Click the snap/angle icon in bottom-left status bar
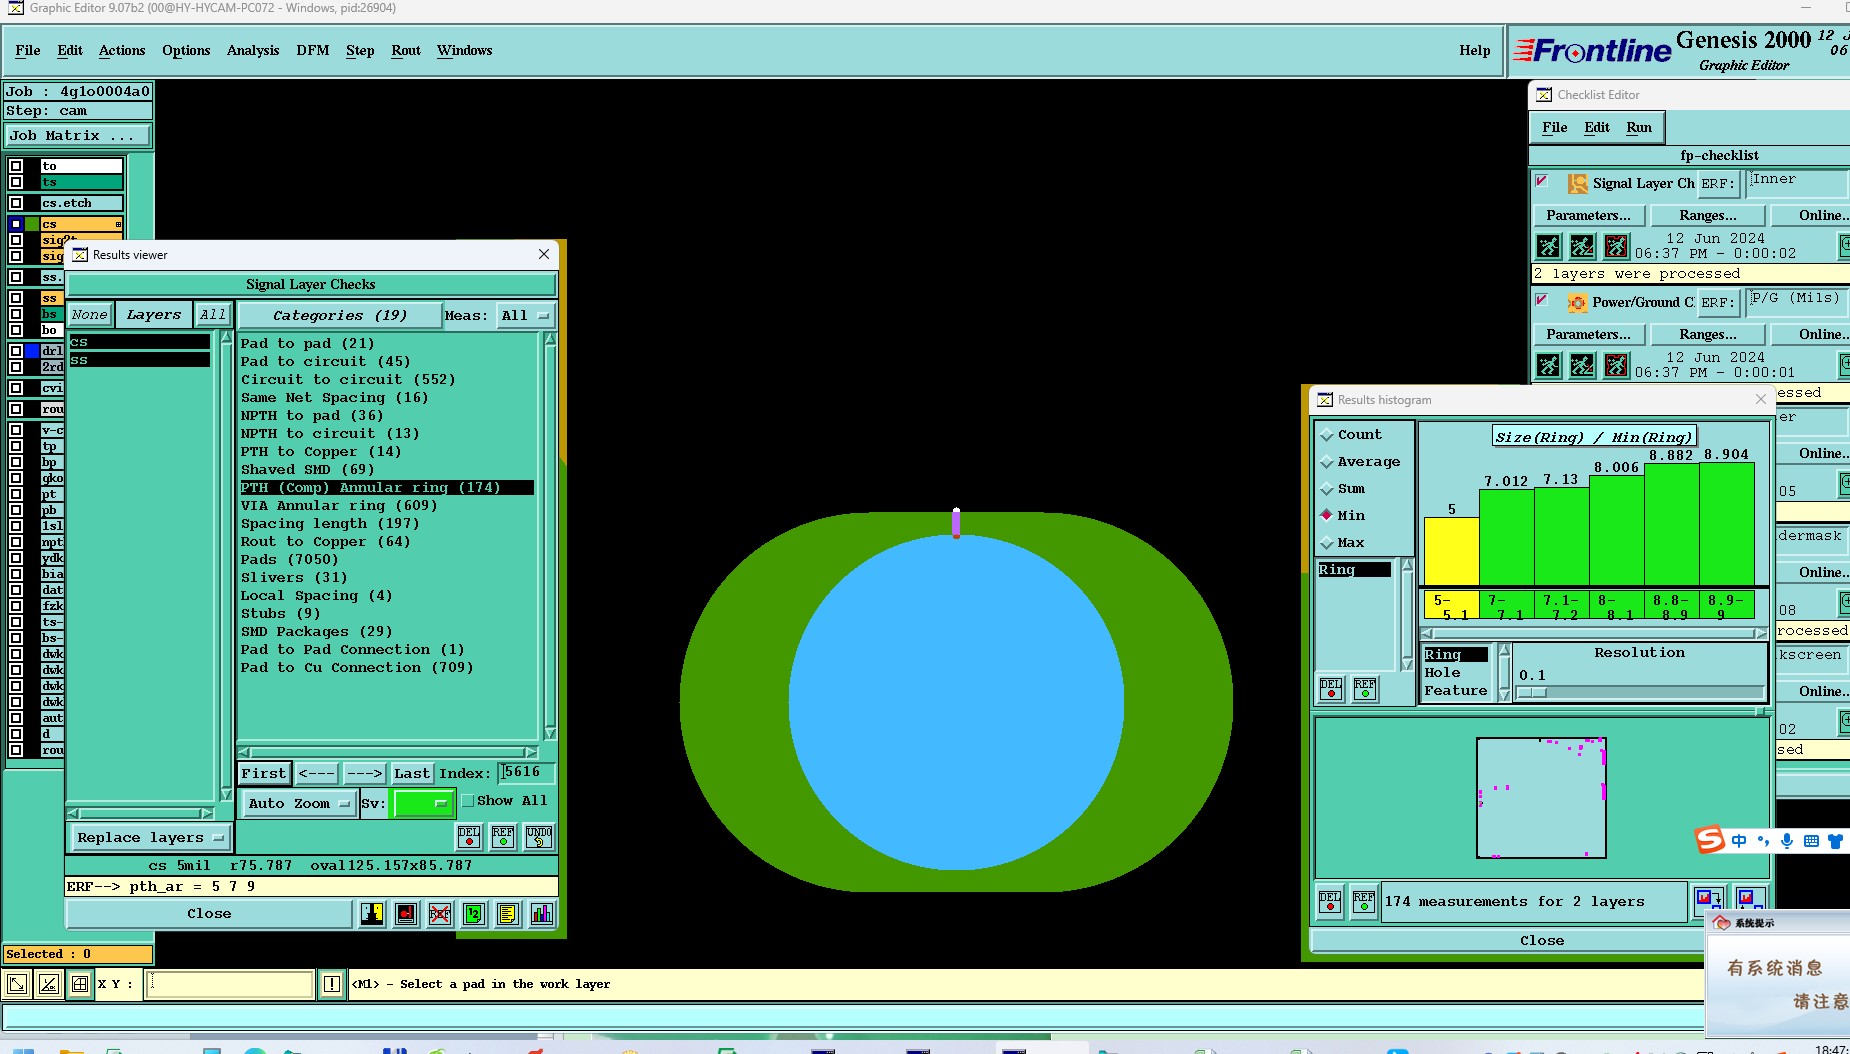Screen dimensions: 1850x1054 click(49, 985)
